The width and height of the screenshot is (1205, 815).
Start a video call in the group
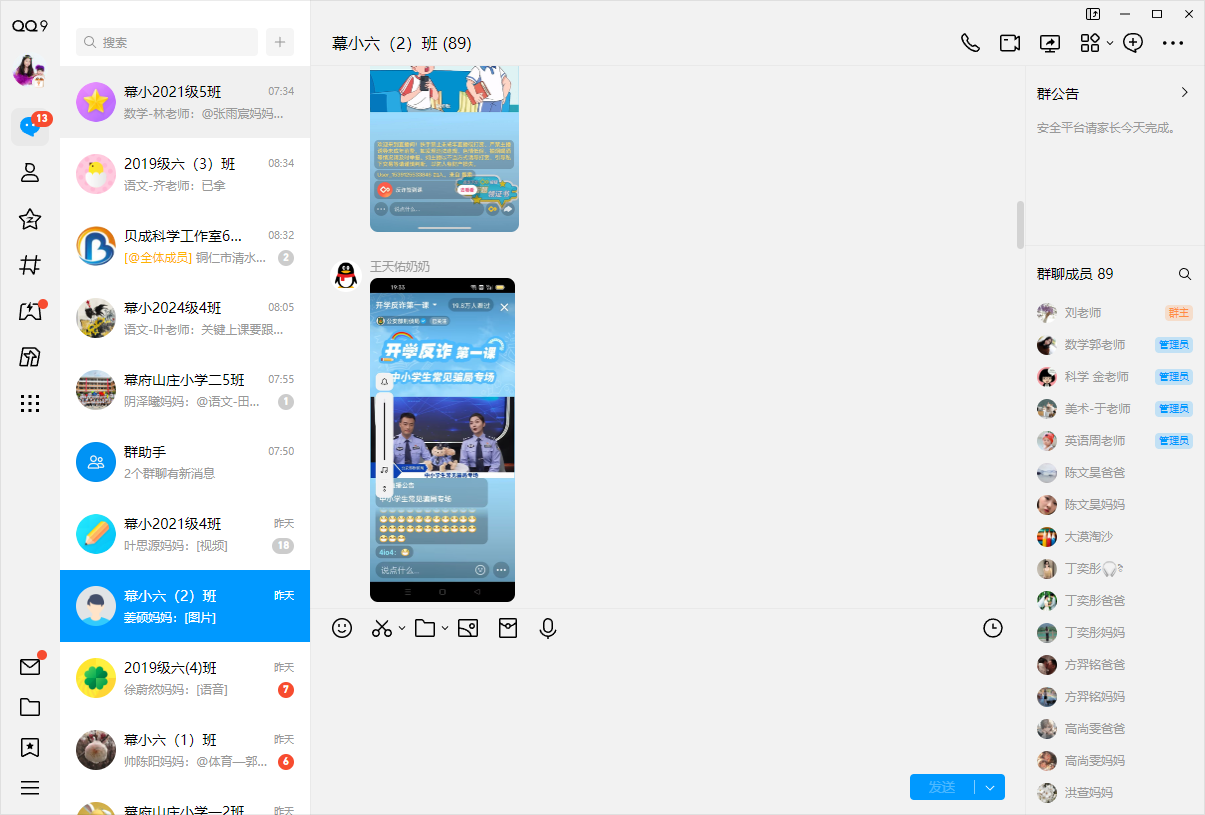[1010, 43]
